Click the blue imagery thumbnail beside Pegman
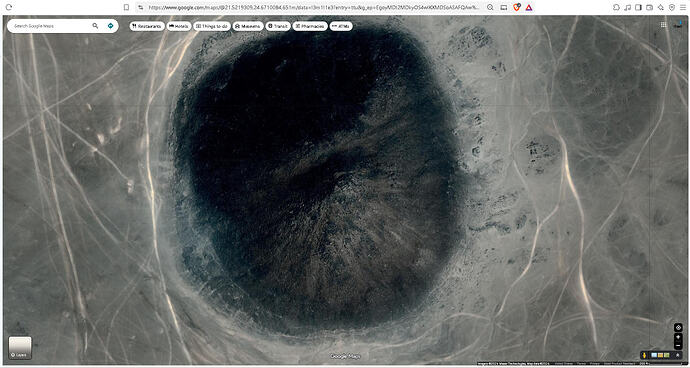 tap(654, 355)
